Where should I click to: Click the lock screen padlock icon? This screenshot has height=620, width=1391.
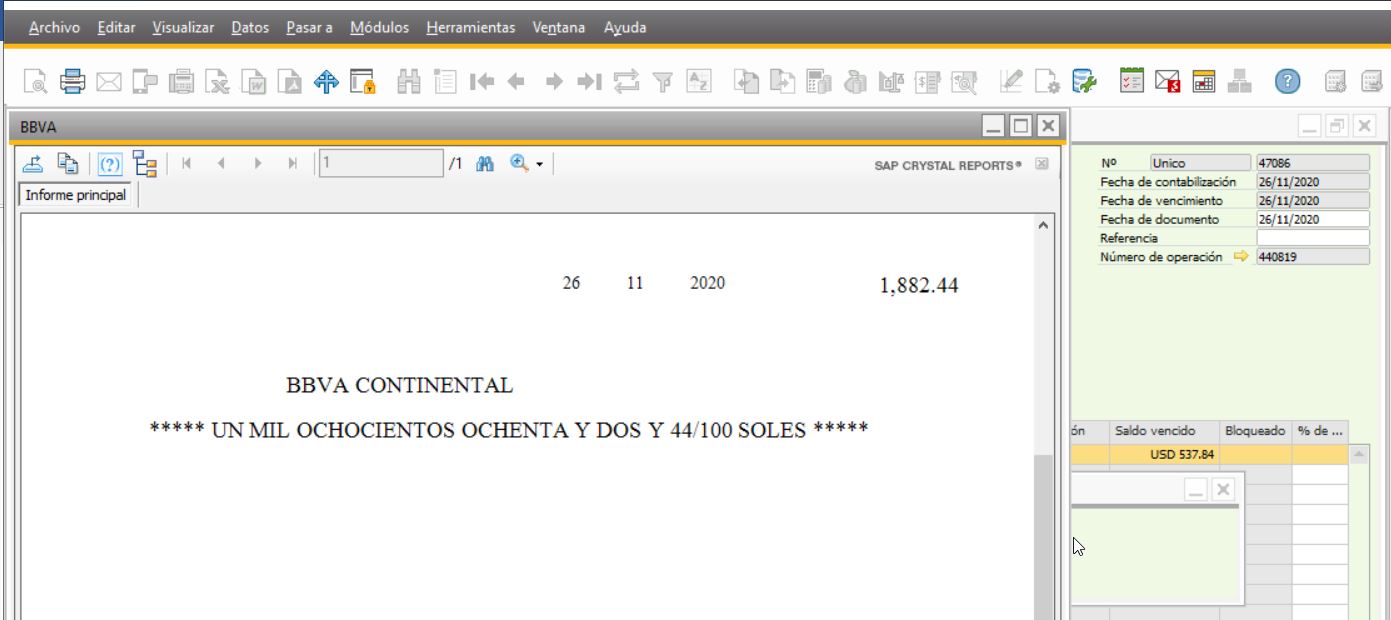[x=363, y=81]
